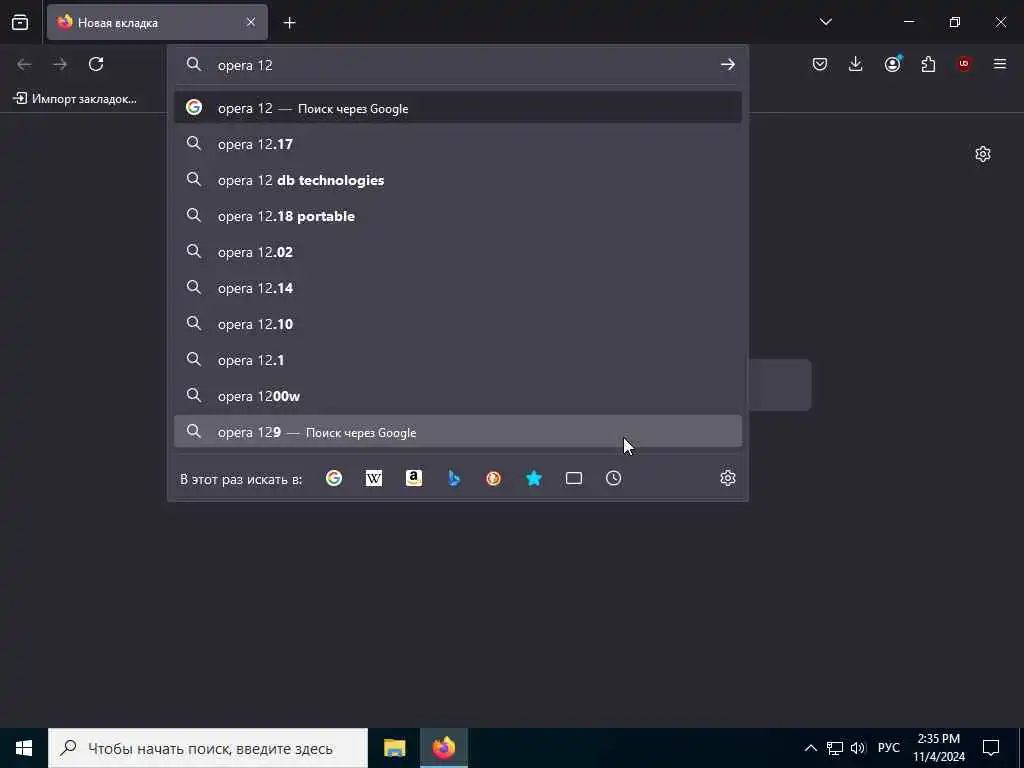Select suggestion opera 12 — Поиск через Google
The height and width of the screenshot is (768, 1024).
(458, 108)
